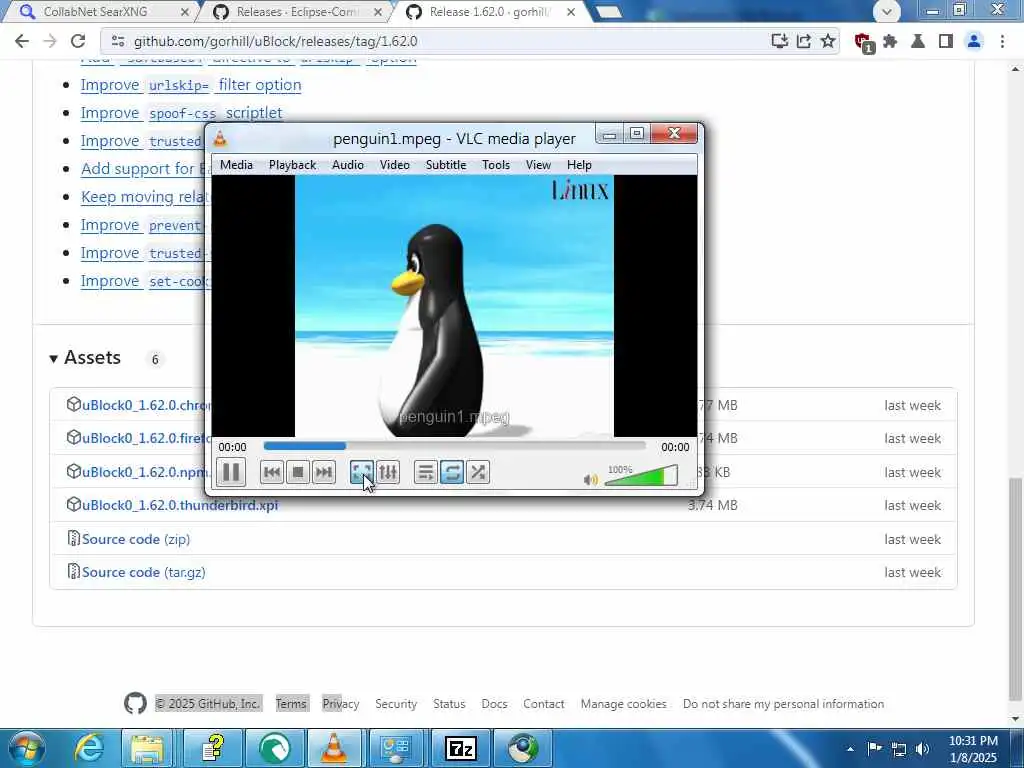Screen dimensions: 1024x768
Task: Toggle VLC remaining time display
Action: [x=675, y=447]
